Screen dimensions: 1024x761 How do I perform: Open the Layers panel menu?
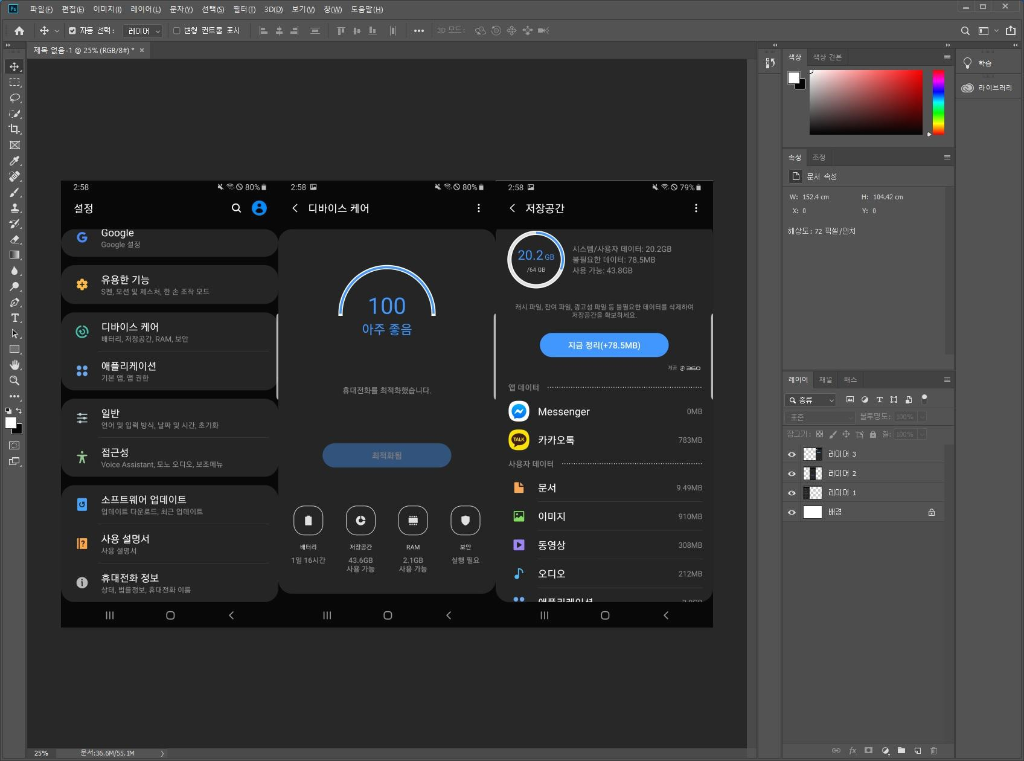pos(947,380)
